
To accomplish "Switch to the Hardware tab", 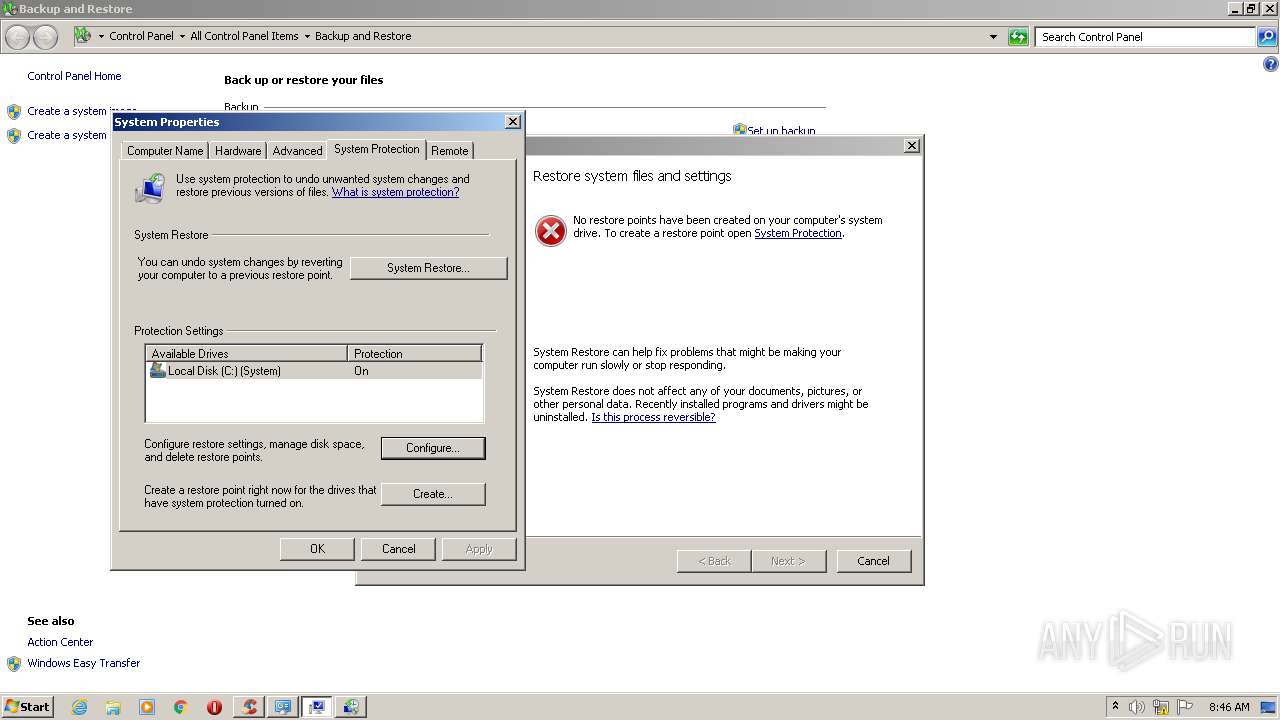I will [x=238, y=151].
